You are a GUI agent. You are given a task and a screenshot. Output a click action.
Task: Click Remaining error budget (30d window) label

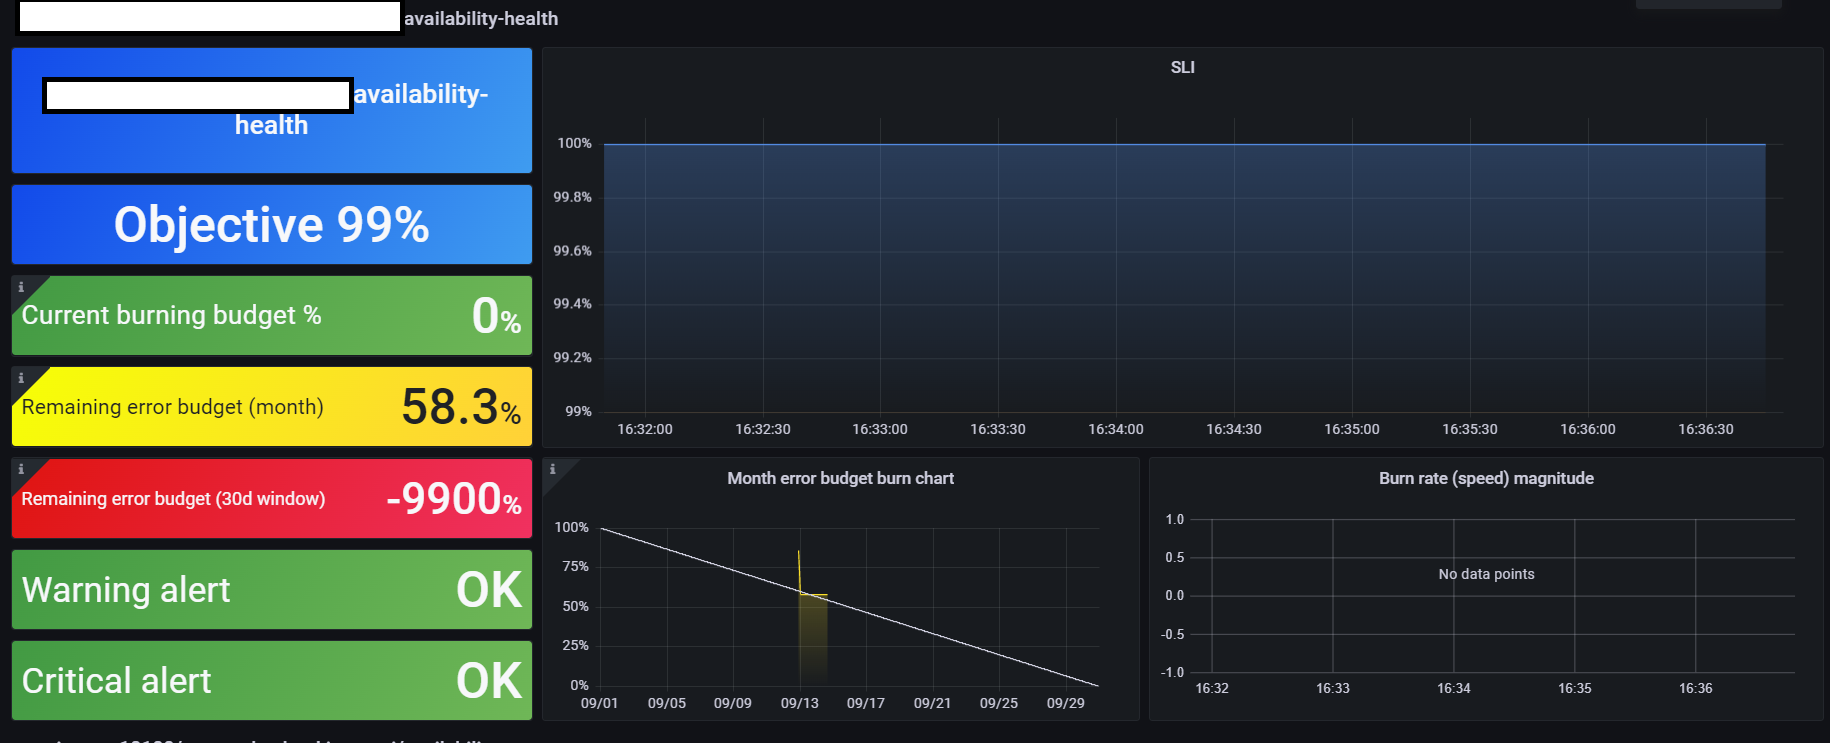174,499
